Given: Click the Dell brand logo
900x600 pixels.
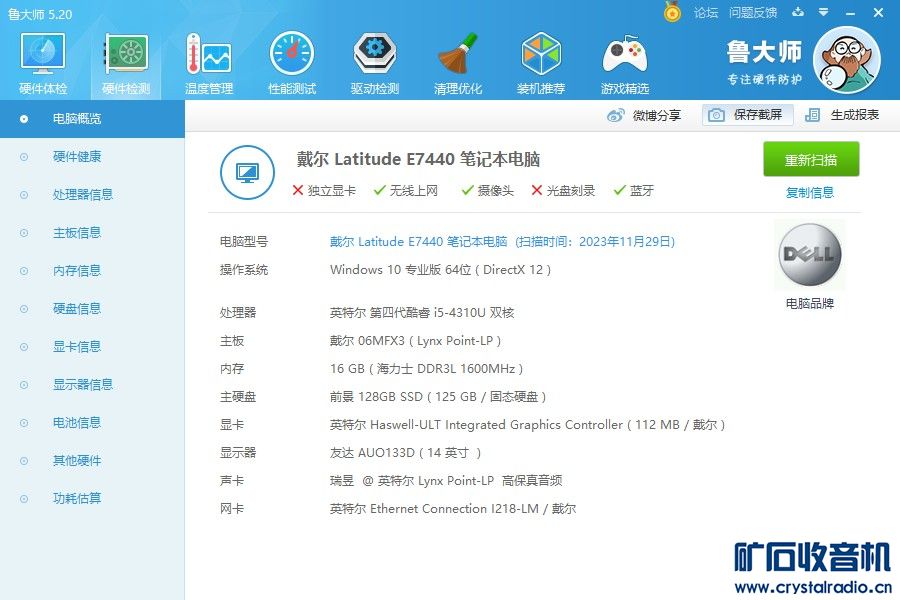Looking at the screenshot, I should (x=809, y=254).
